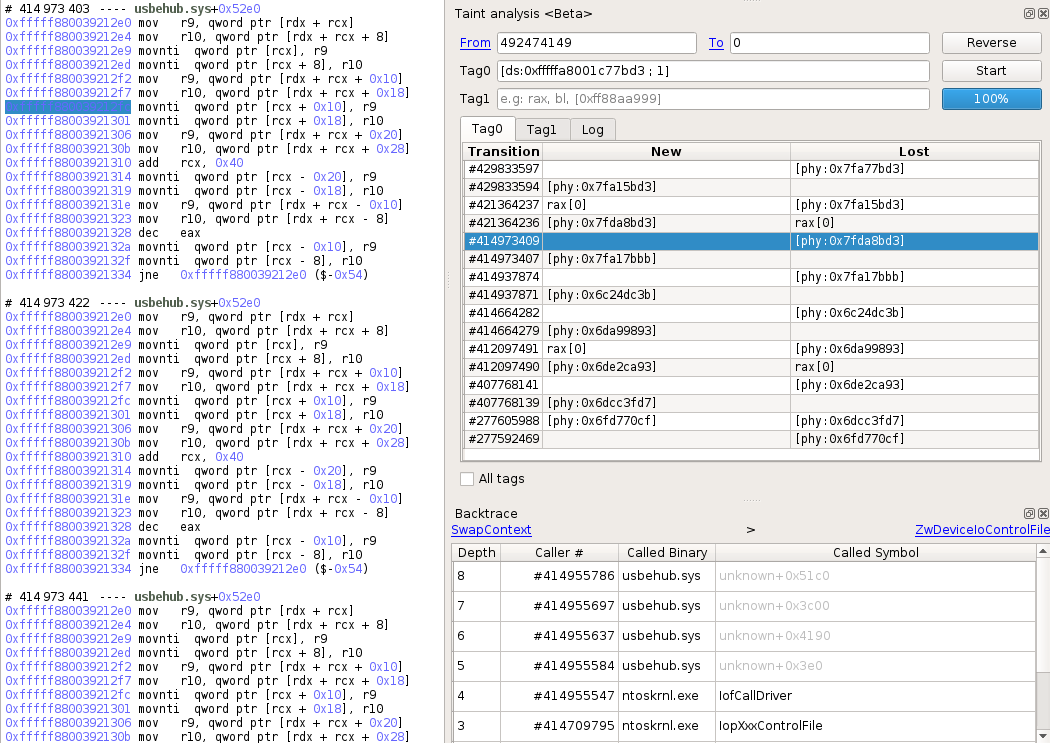Click the Tag1 input field
This screenshot has height=743, width=1050.
tap(713, 99)
